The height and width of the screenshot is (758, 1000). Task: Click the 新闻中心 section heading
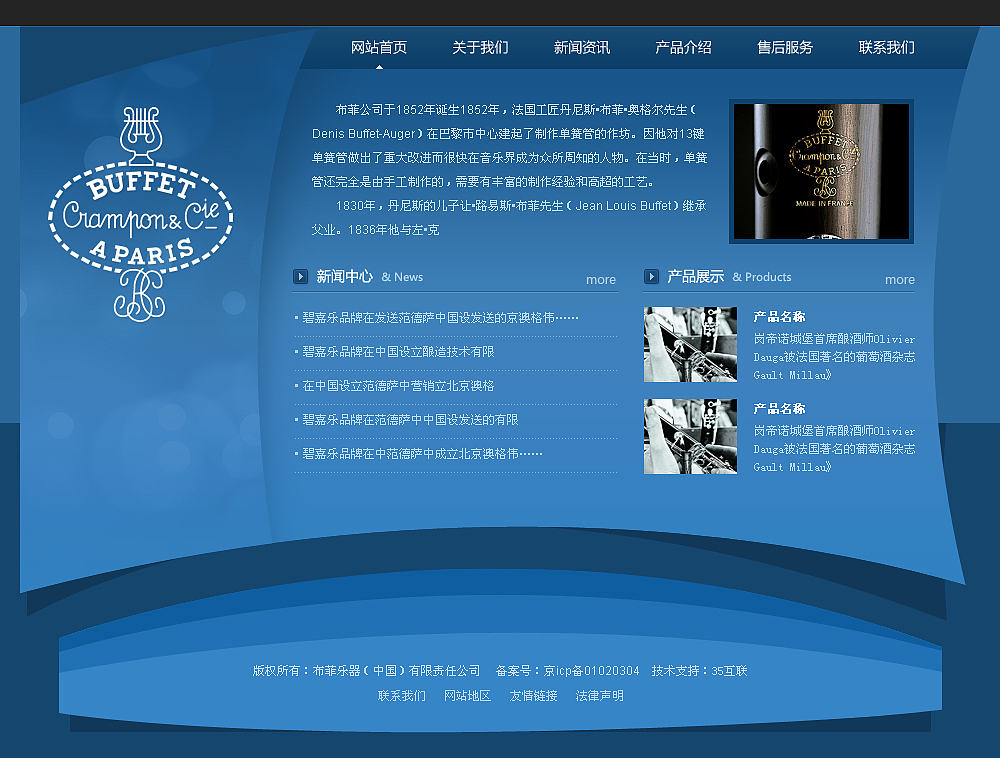click(x=344, y=277)
